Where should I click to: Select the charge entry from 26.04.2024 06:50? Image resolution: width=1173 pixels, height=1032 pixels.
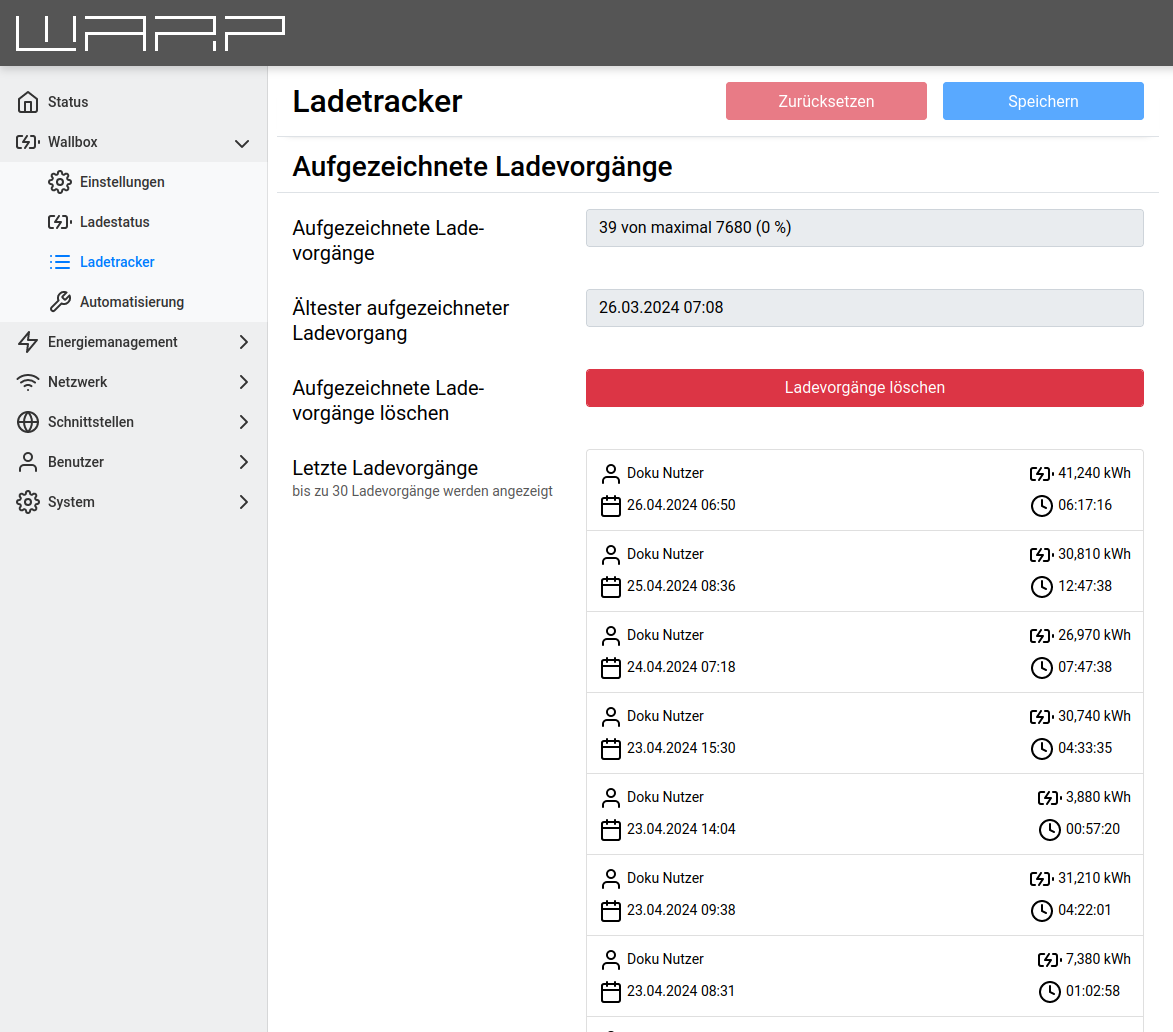click(864, 490)
